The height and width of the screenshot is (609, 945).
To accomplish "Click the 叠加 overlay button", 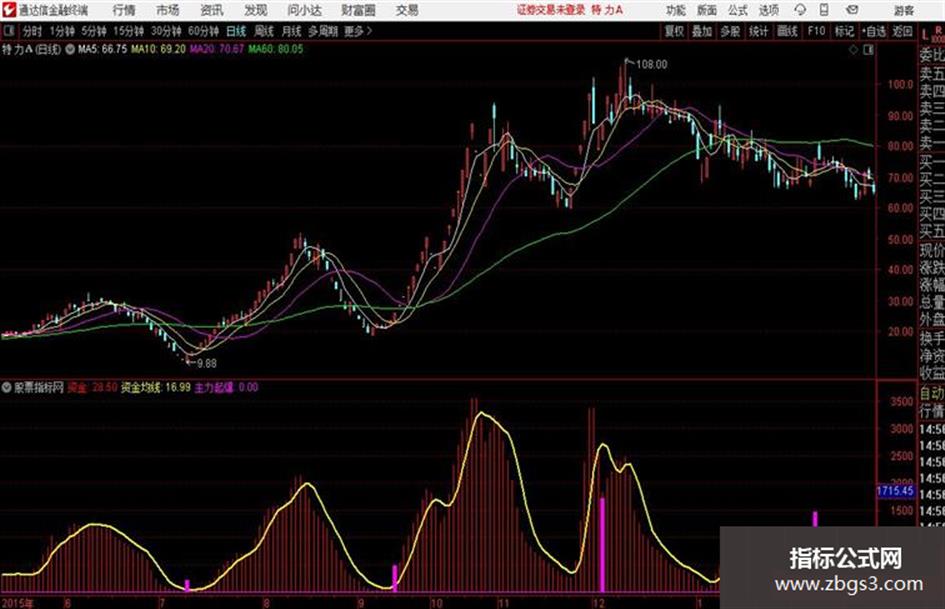I will 702,31.
